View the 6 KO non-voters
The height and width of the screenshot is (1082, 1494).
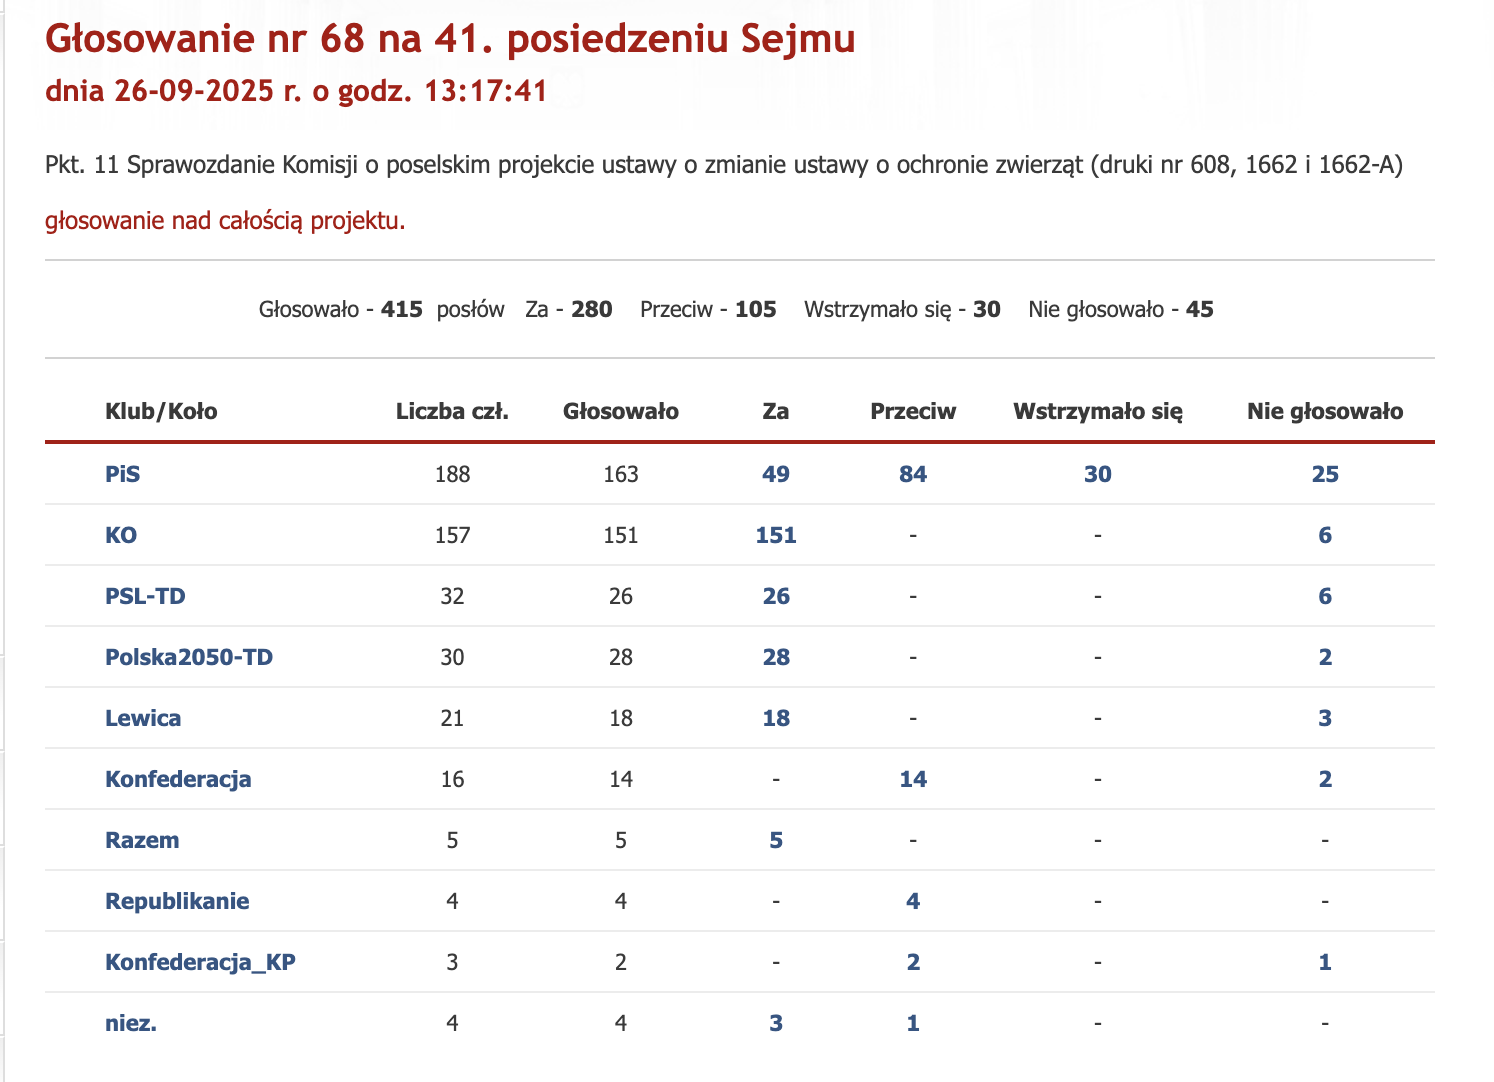coord(1325,535)
